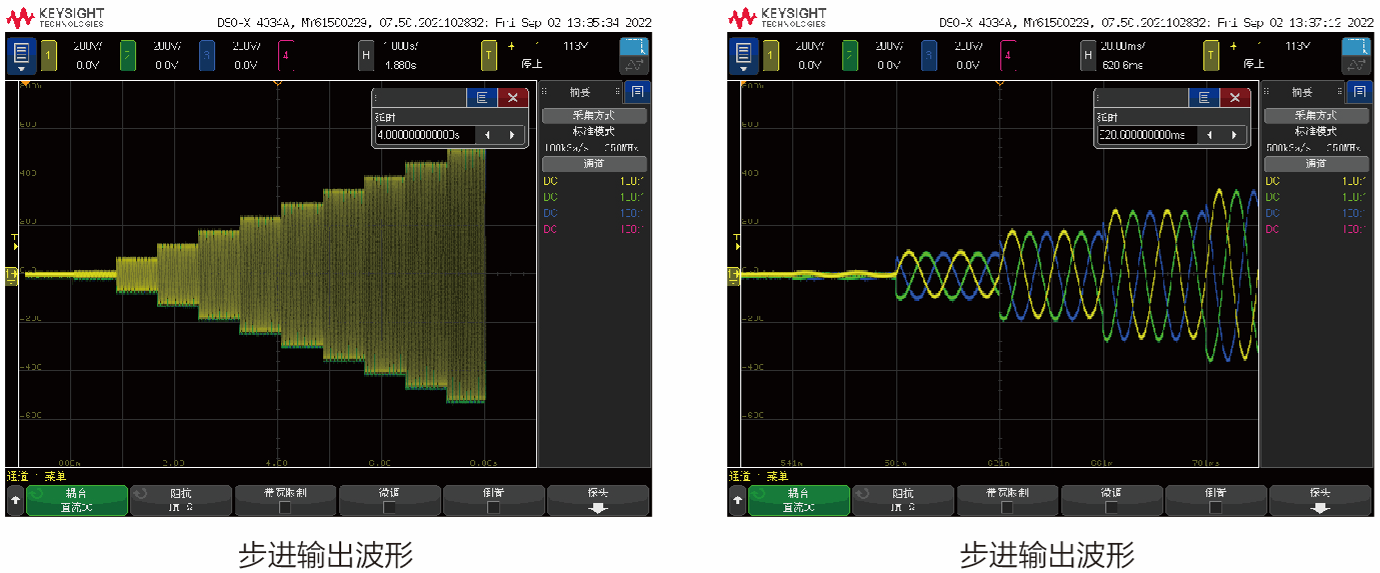Select pink channel 4 badge on right scope

(x=1007, y=56)
